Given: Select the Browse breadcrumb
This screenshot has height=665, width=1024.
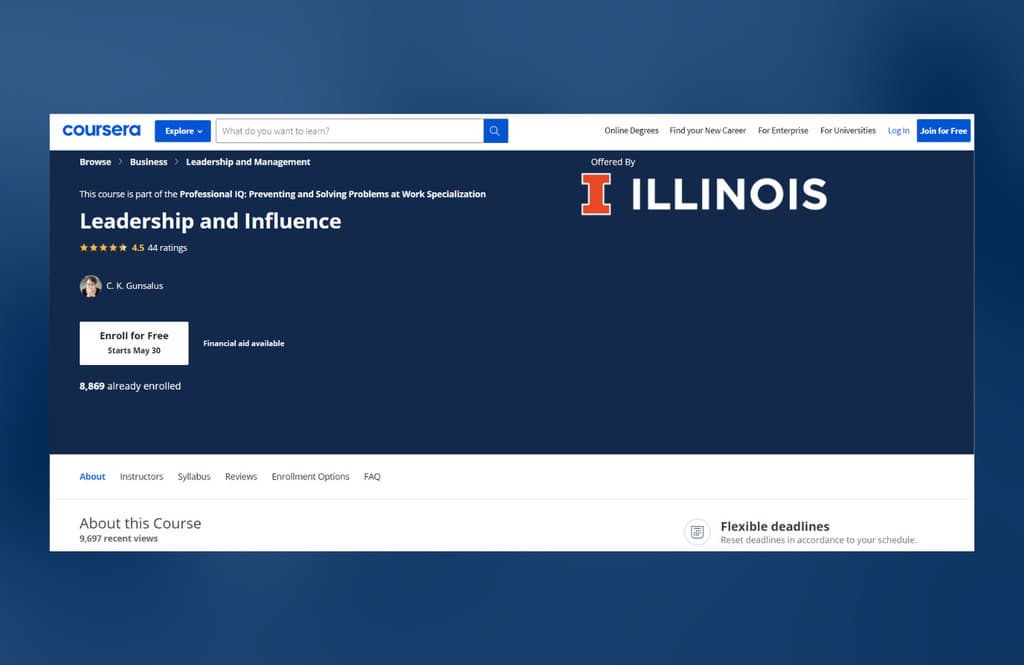Looking at the screenshot, I should (x=95, y=162).
